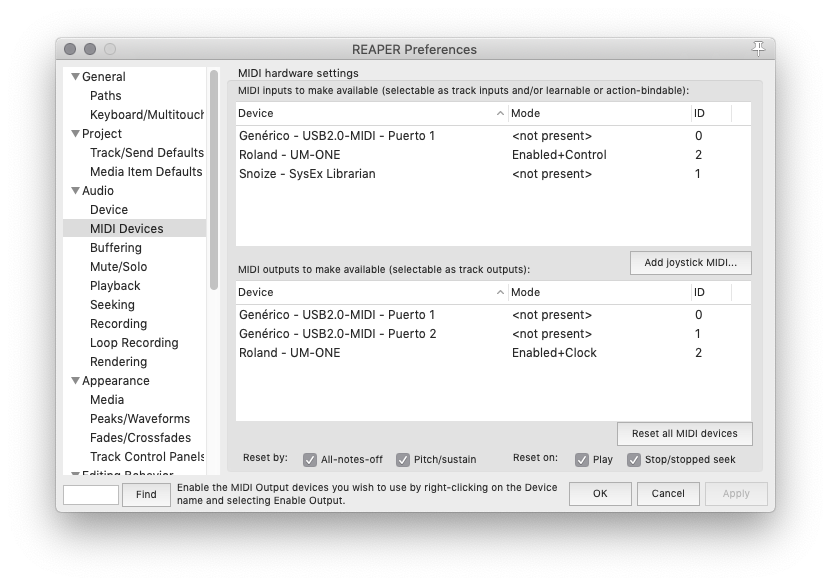The height and width of the screenshot is (586, 831).
Task: Confirm preferences with OK button
Action: click(x=600, y=494)
